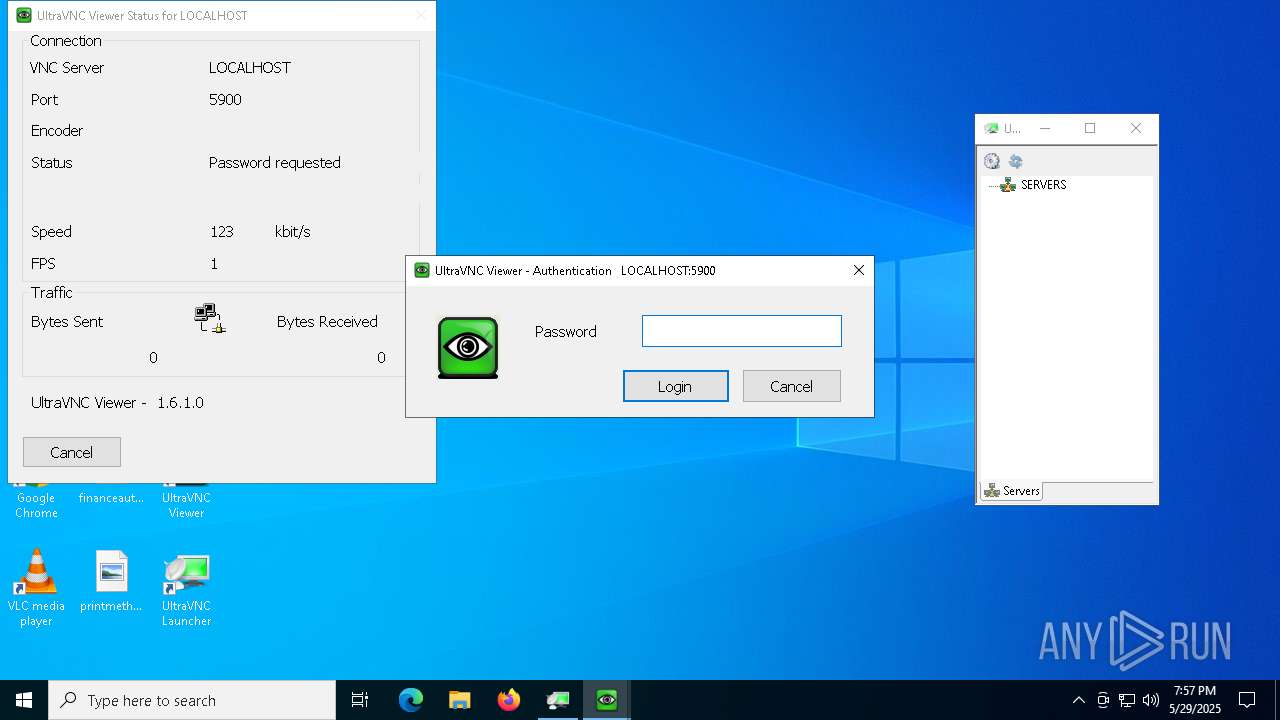Click the Viewer Status title bar icon
This screenshot has width=1280, height=720.
click(x=24, y=15)
